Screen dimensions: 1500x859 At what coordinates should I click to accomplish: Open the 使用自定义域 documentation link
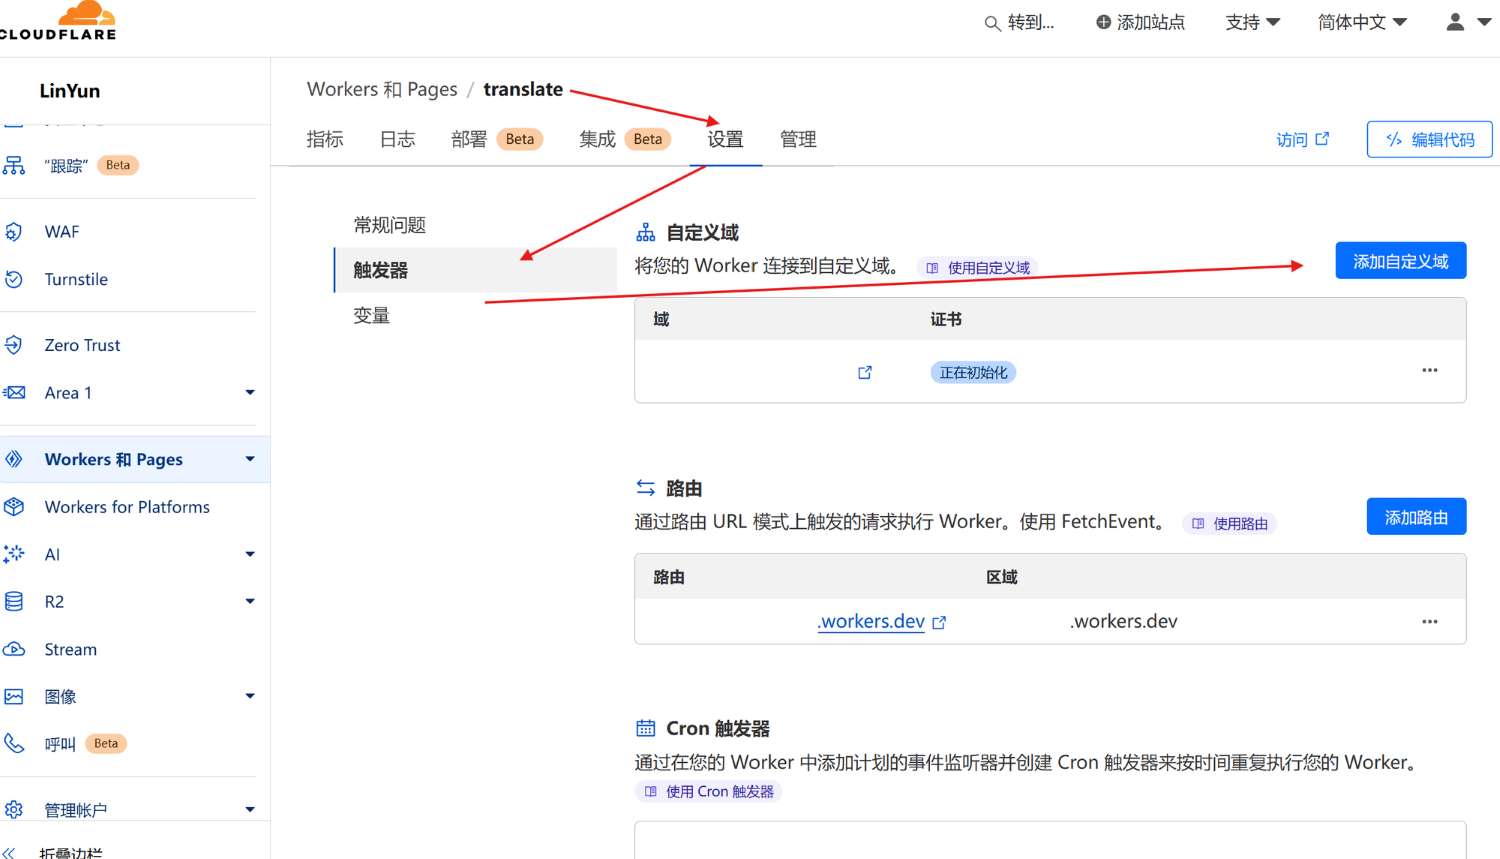point(977,268)
